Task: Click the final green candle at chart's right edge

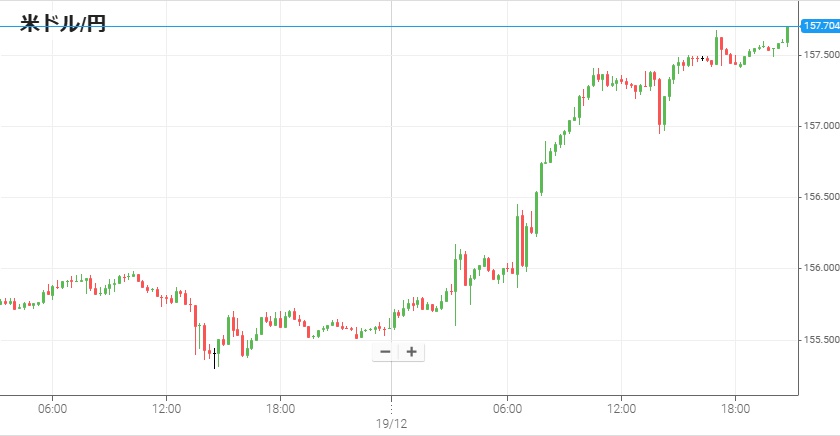Action: click(x=788, y=35)
